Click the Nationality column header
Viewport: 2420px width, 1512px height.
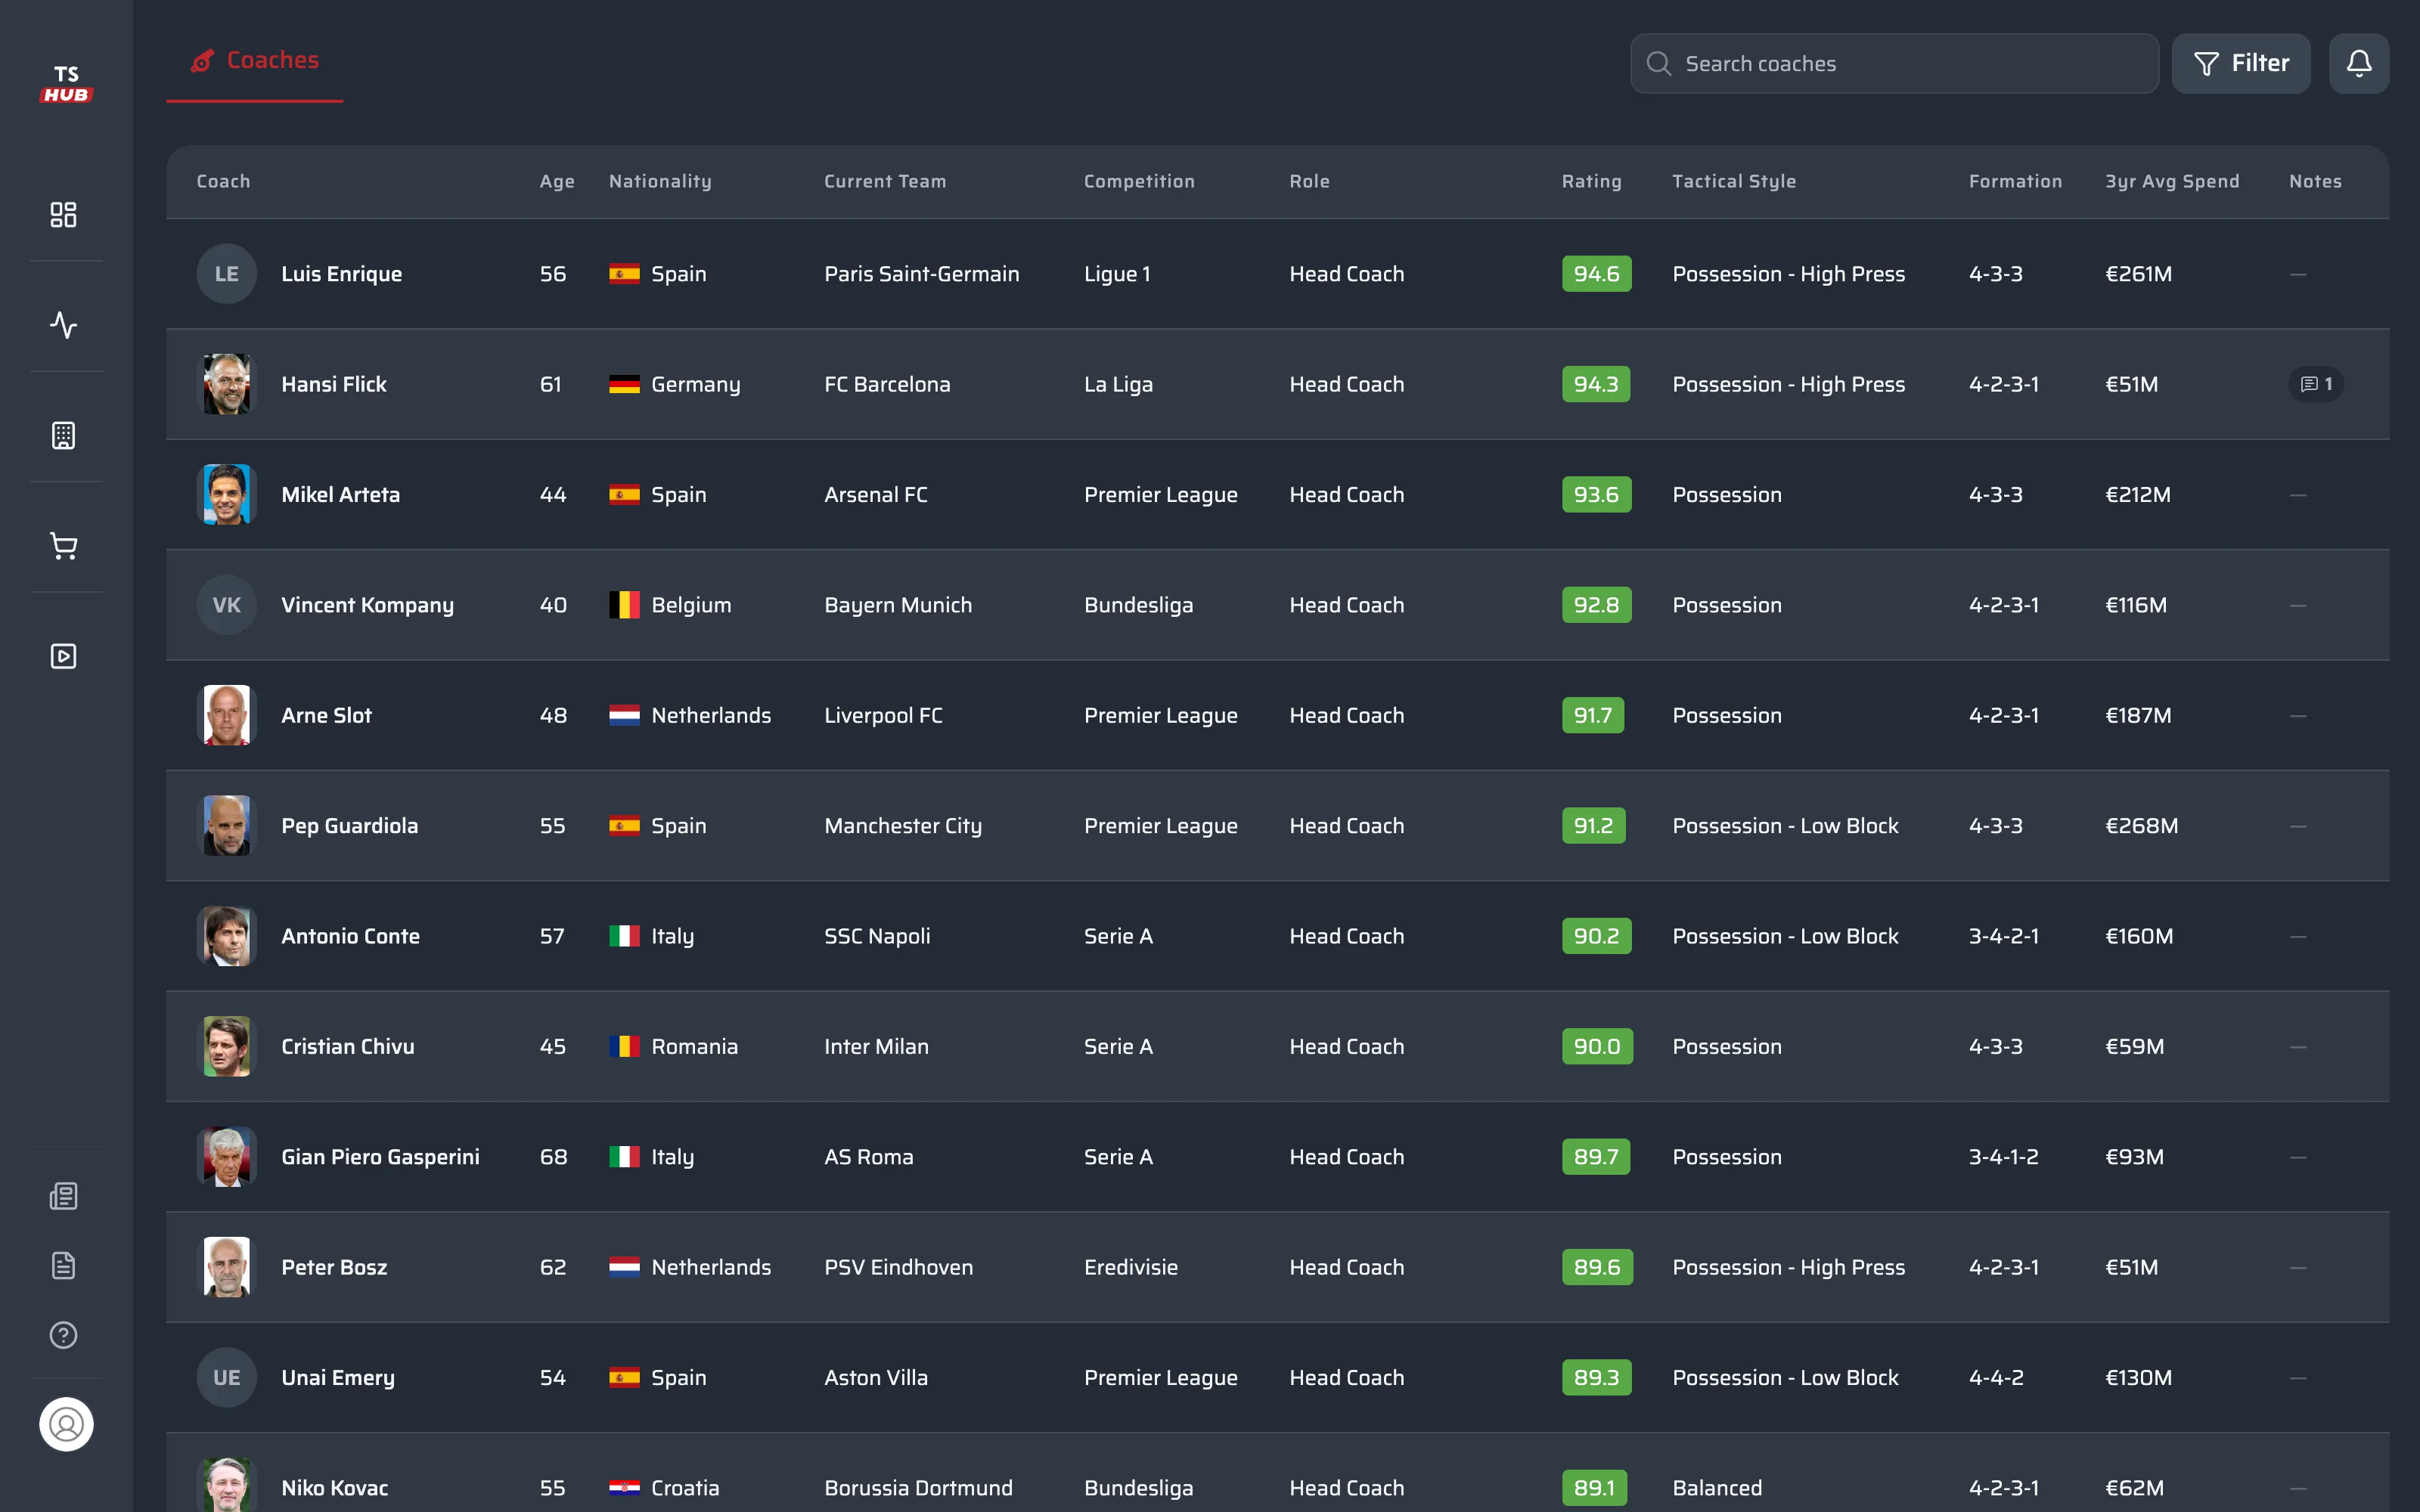[x=660, y=181]
